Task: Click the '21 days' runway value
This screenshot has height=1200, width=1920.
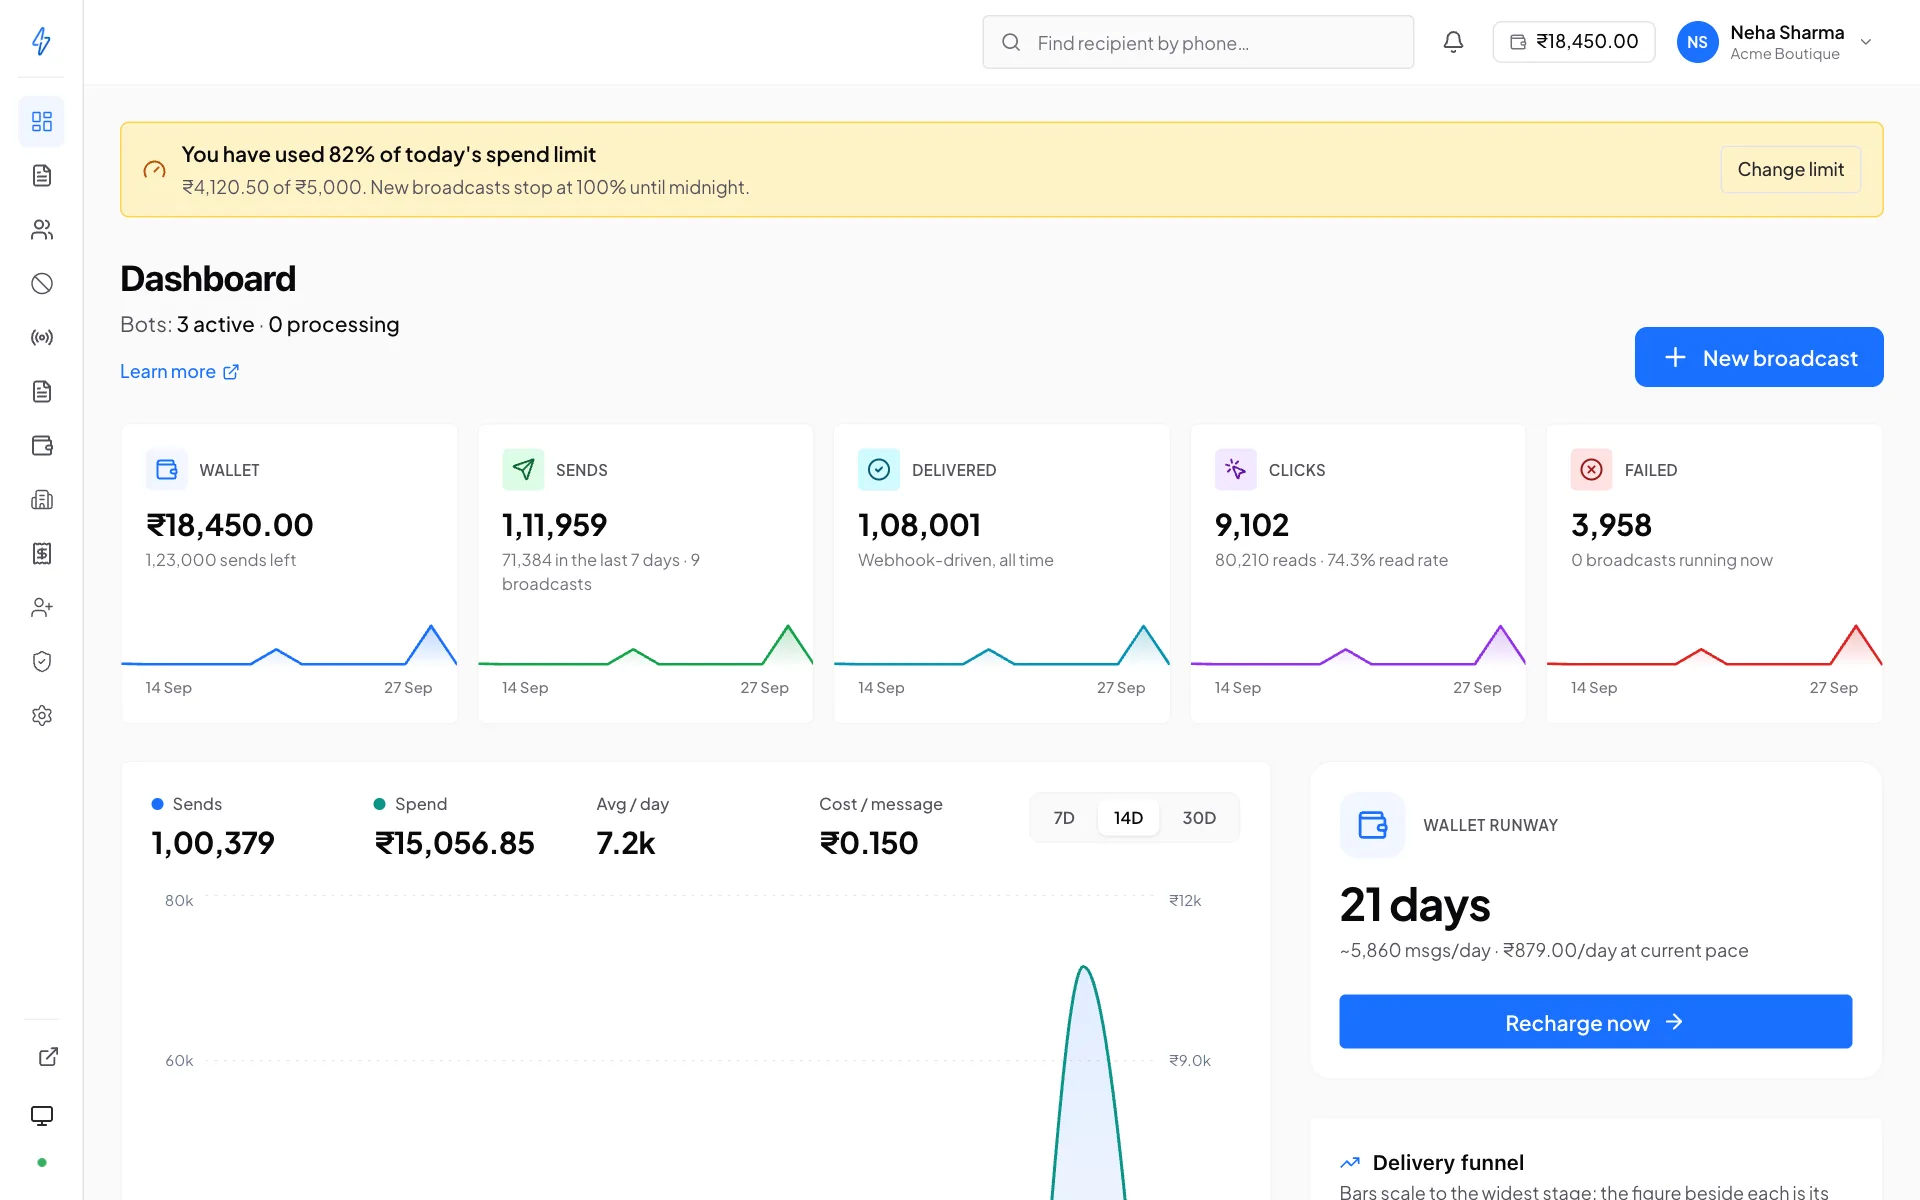Action: tap(1415, 905)
